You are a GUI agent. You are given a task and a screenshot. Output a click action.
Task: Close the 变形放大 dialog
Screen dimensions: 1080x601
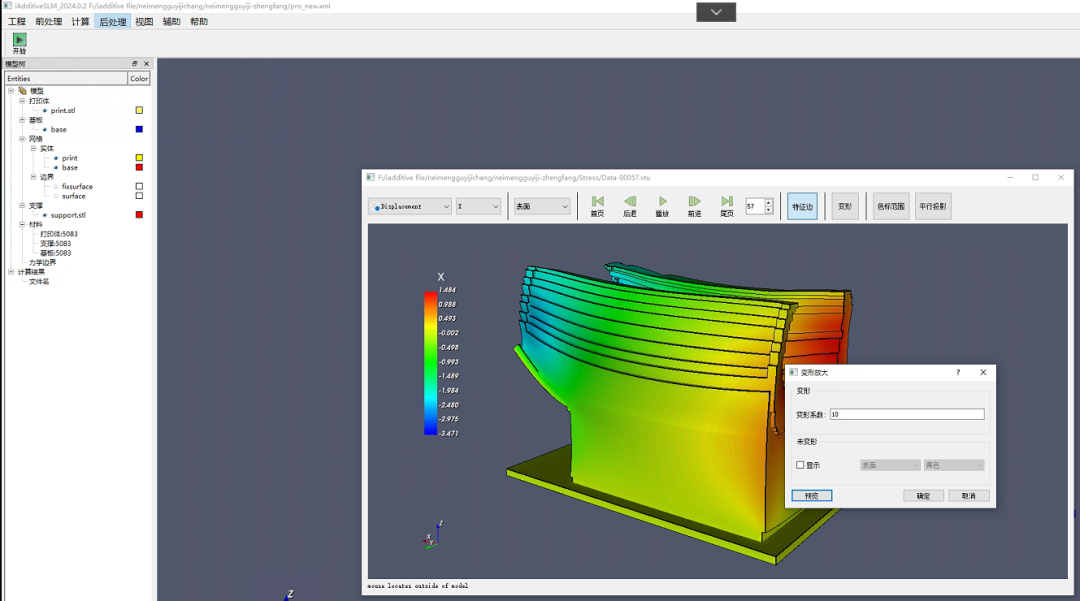coord(983,372)
